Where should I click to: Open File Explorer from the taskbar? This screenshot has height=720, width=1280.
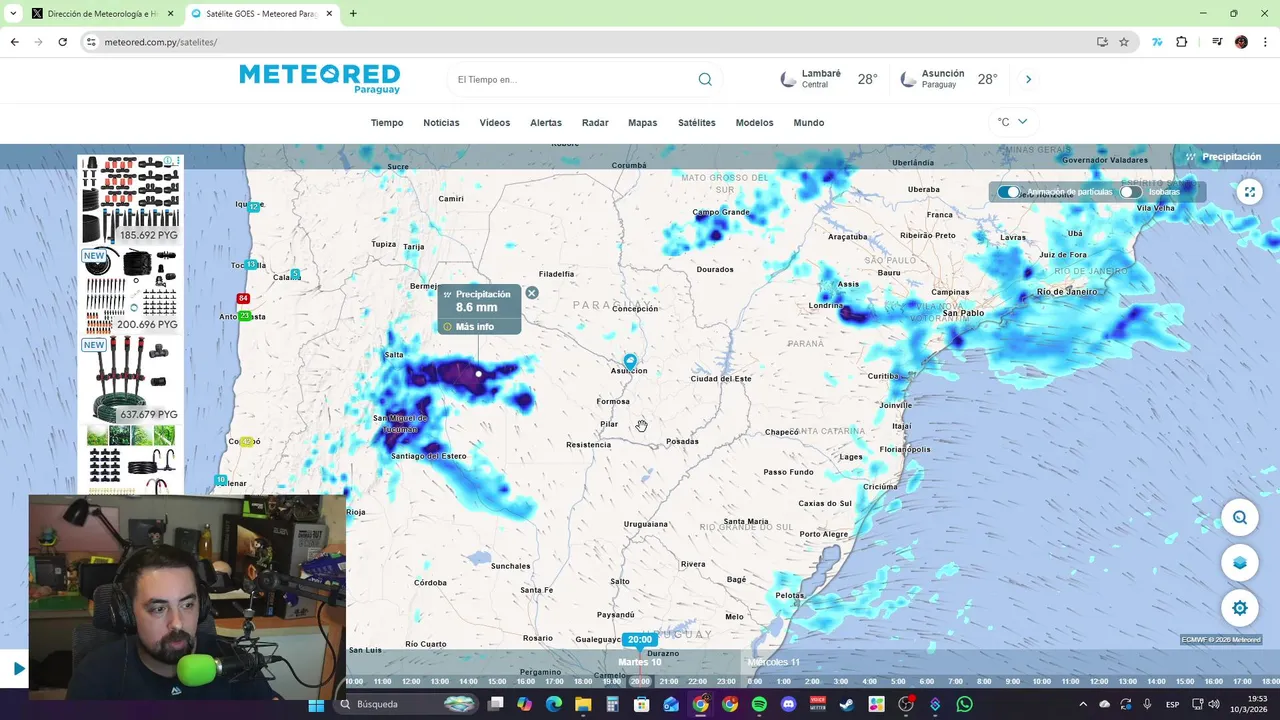click(583, 704)
